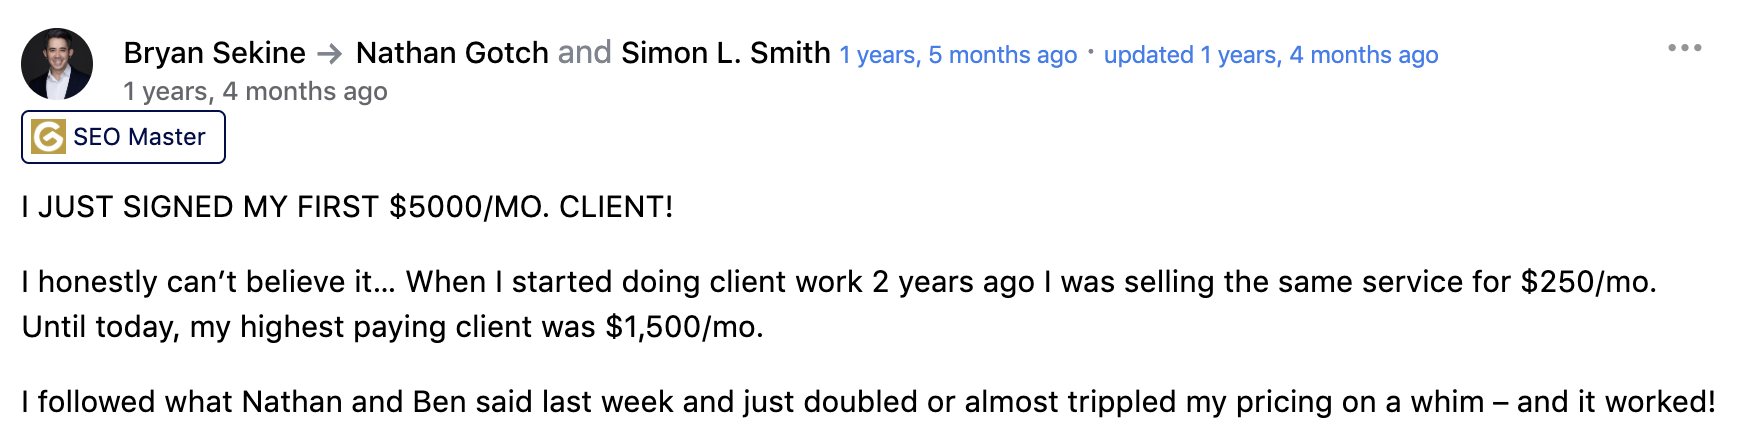Click the gray "1 years, 4 months ago" text
1738x432 pixels.
tap(255, 92)
